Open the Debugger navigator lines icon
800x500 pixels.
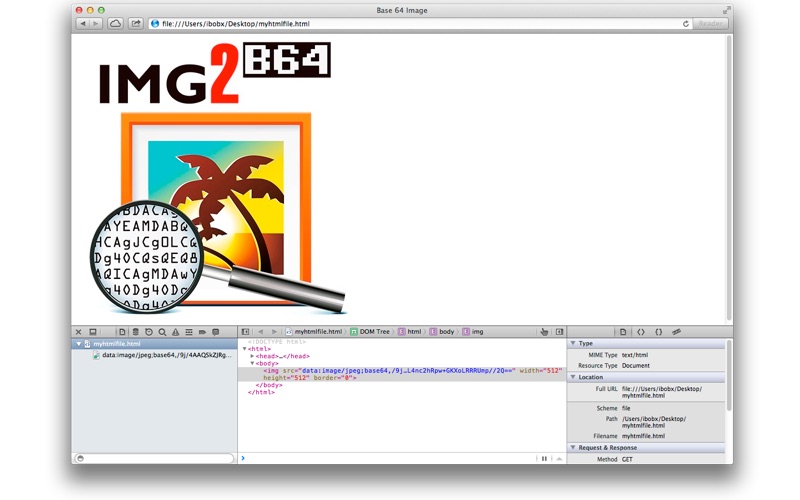click(x=189, y=332)
